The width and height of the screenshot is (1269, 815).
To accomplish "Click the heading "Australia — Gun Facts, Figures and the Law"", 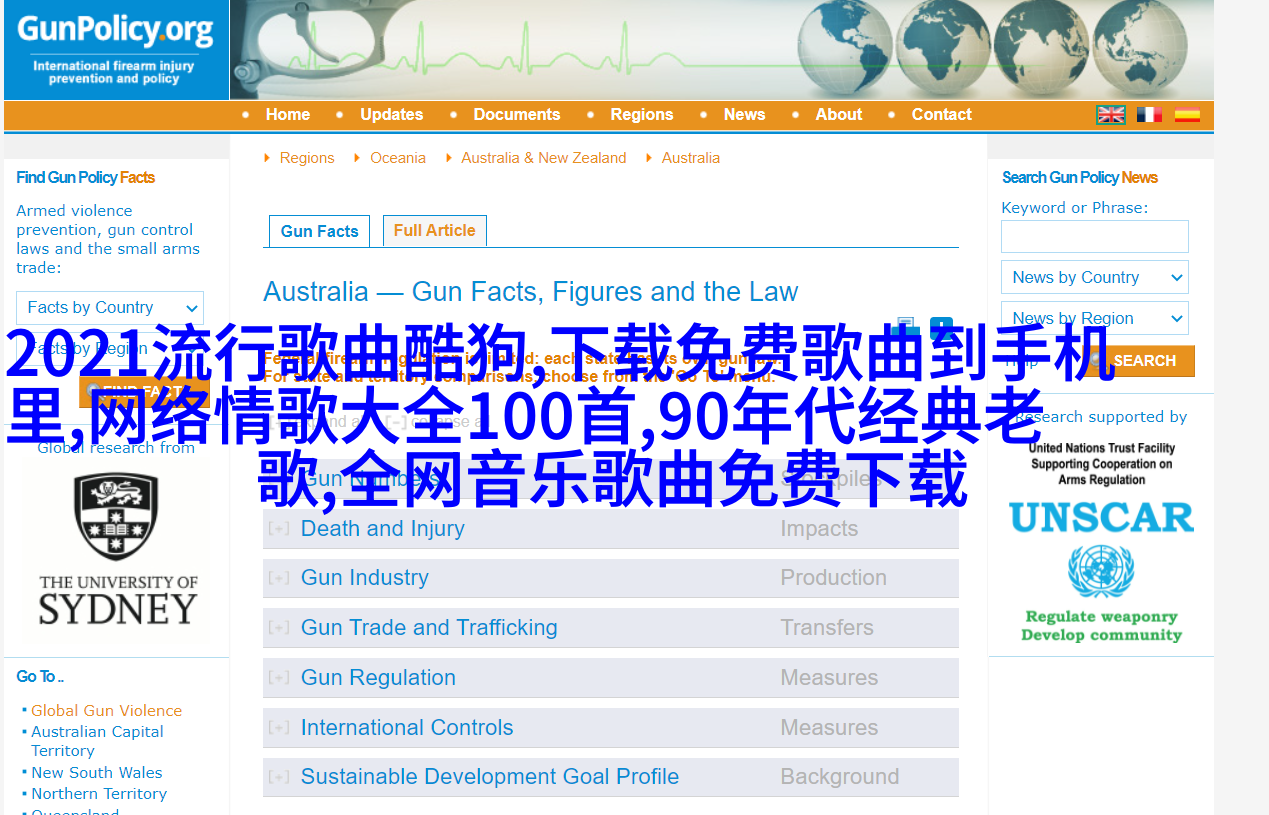I will 531,292.
